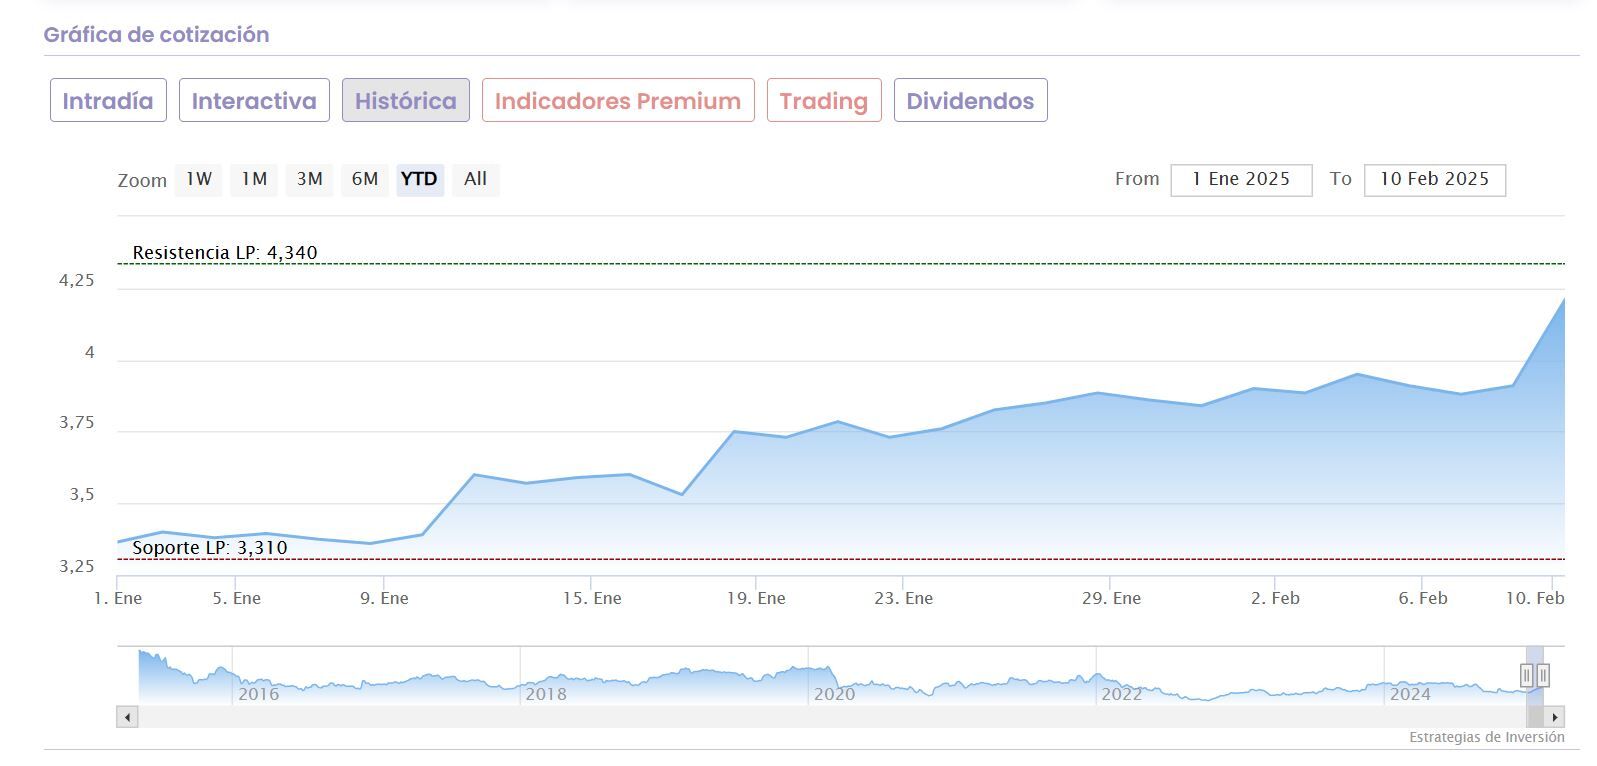Click the left range handle in navigator
Viewport: 1597px width, 766px height.
point(1526,676)
